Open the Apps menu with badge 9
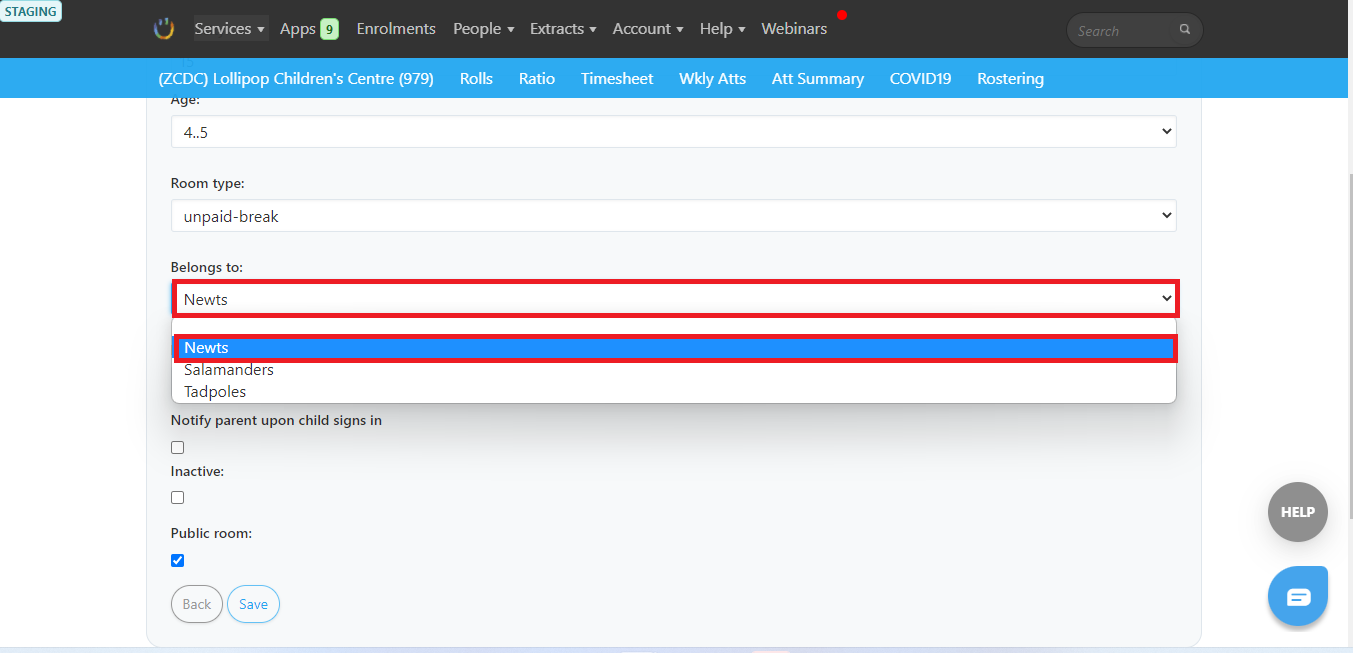The image size is (1353, 653). [309, 29]
